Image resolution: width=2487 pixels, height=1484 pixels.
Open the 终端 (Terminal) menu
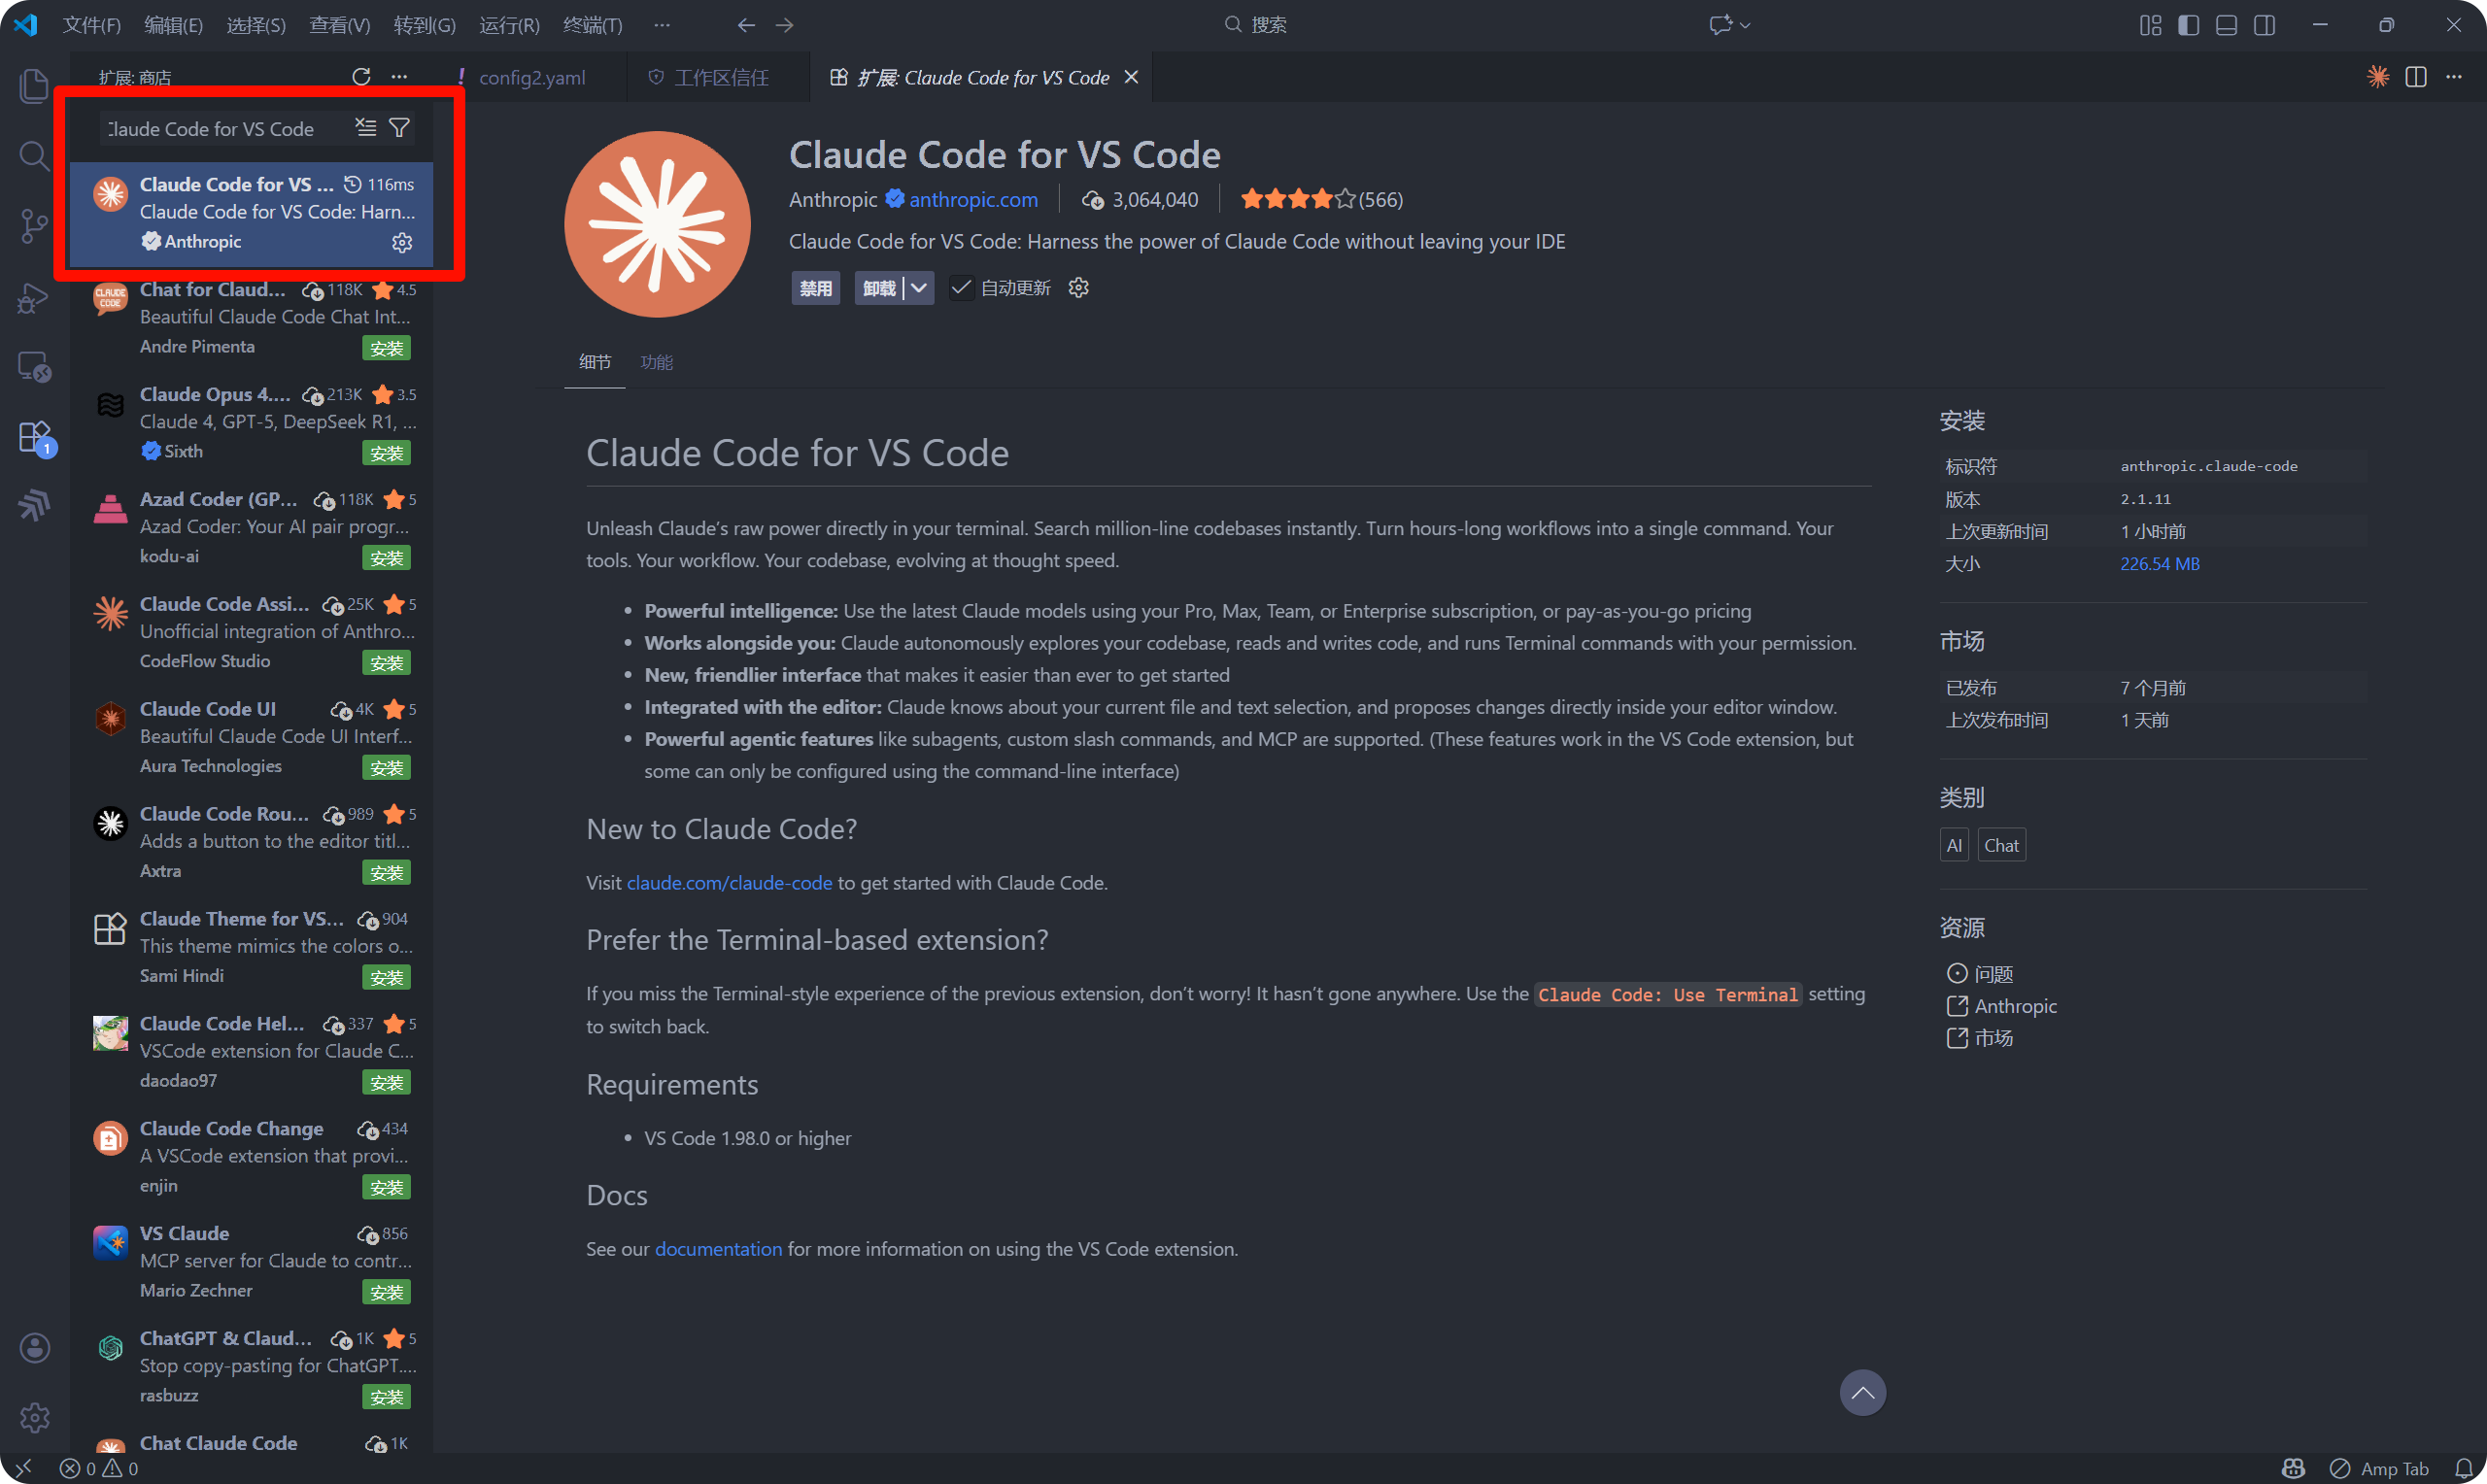pos(592,25)
